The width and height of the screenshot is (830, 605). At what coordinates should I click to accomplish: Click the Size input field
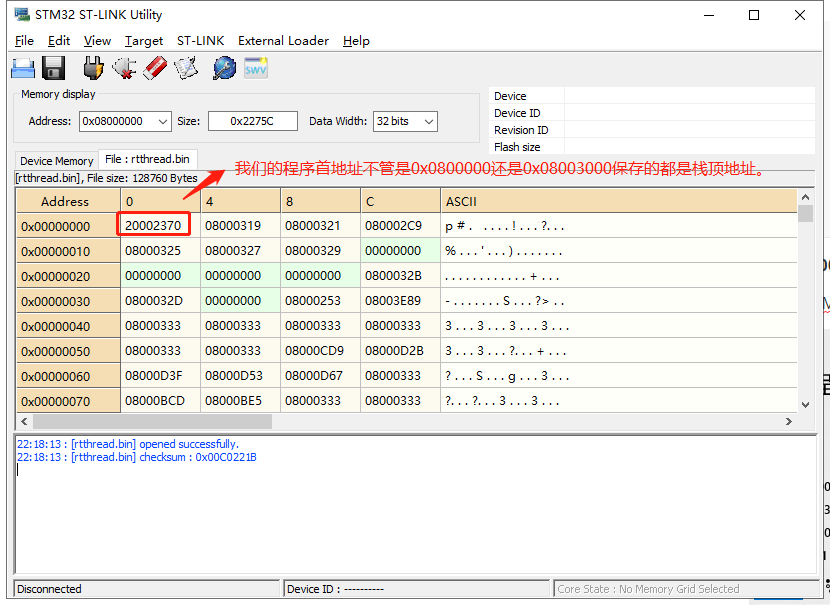[x=253, y=121]
